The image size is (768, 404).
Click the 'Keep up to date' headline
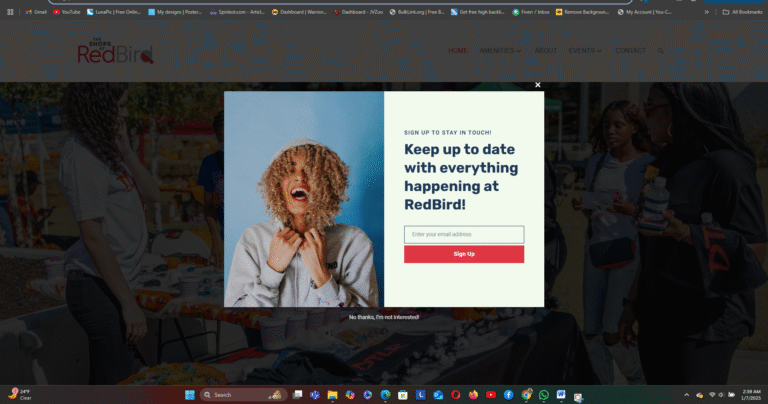[461, 177]
